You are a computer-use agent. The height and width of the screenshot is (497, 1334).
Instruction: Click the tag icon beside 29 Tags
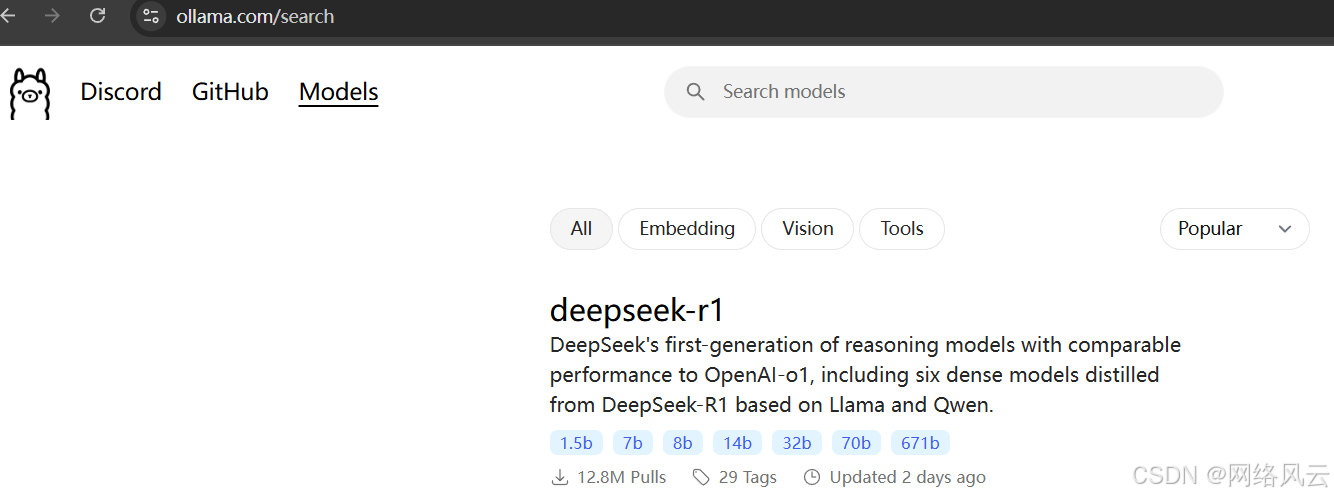point(702,477)
